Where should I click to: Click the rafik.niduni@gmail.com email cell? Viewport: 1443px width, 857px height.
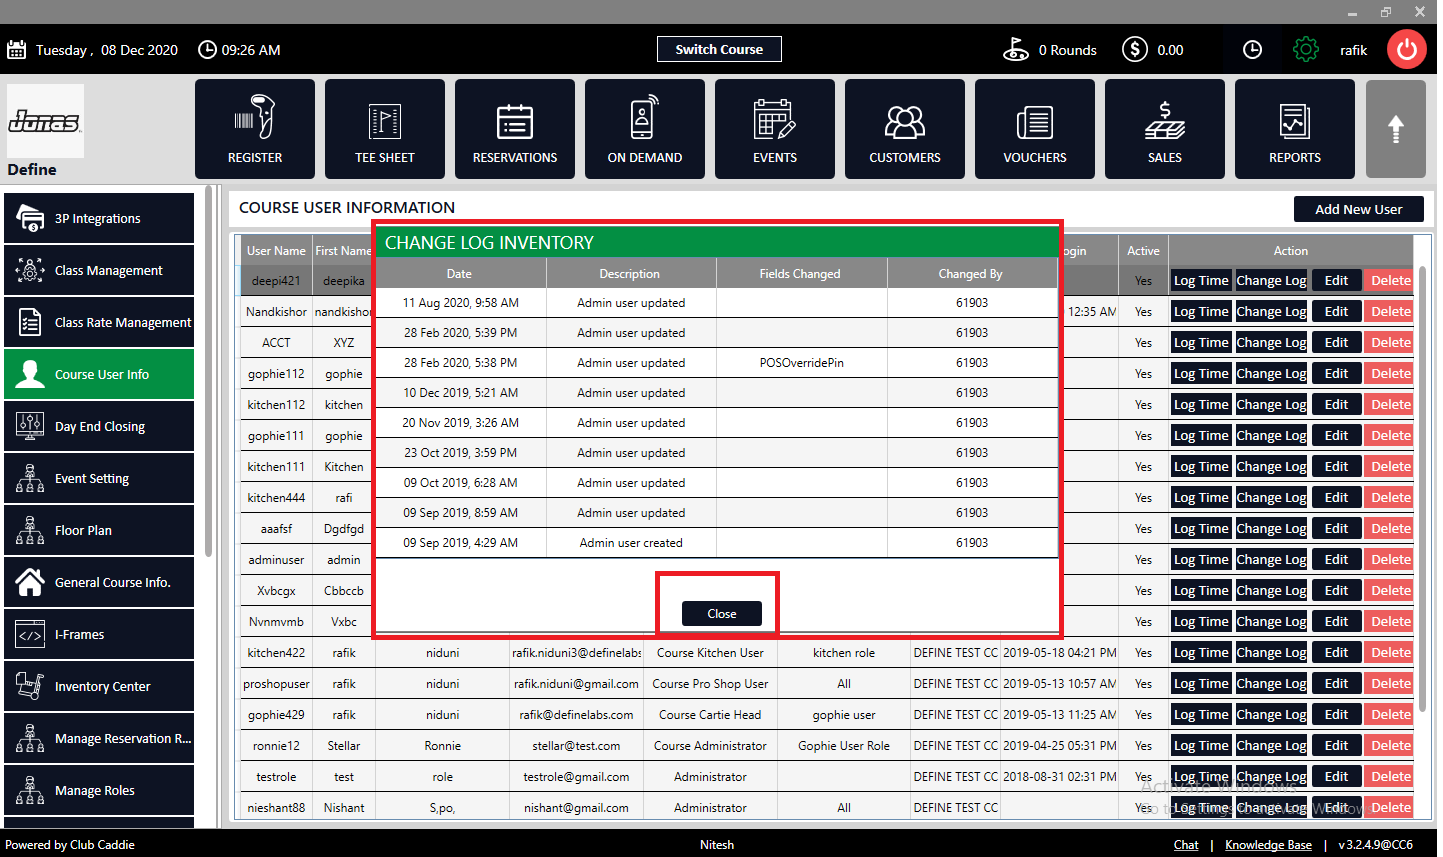pyautogui.click(x=576, y=684)
